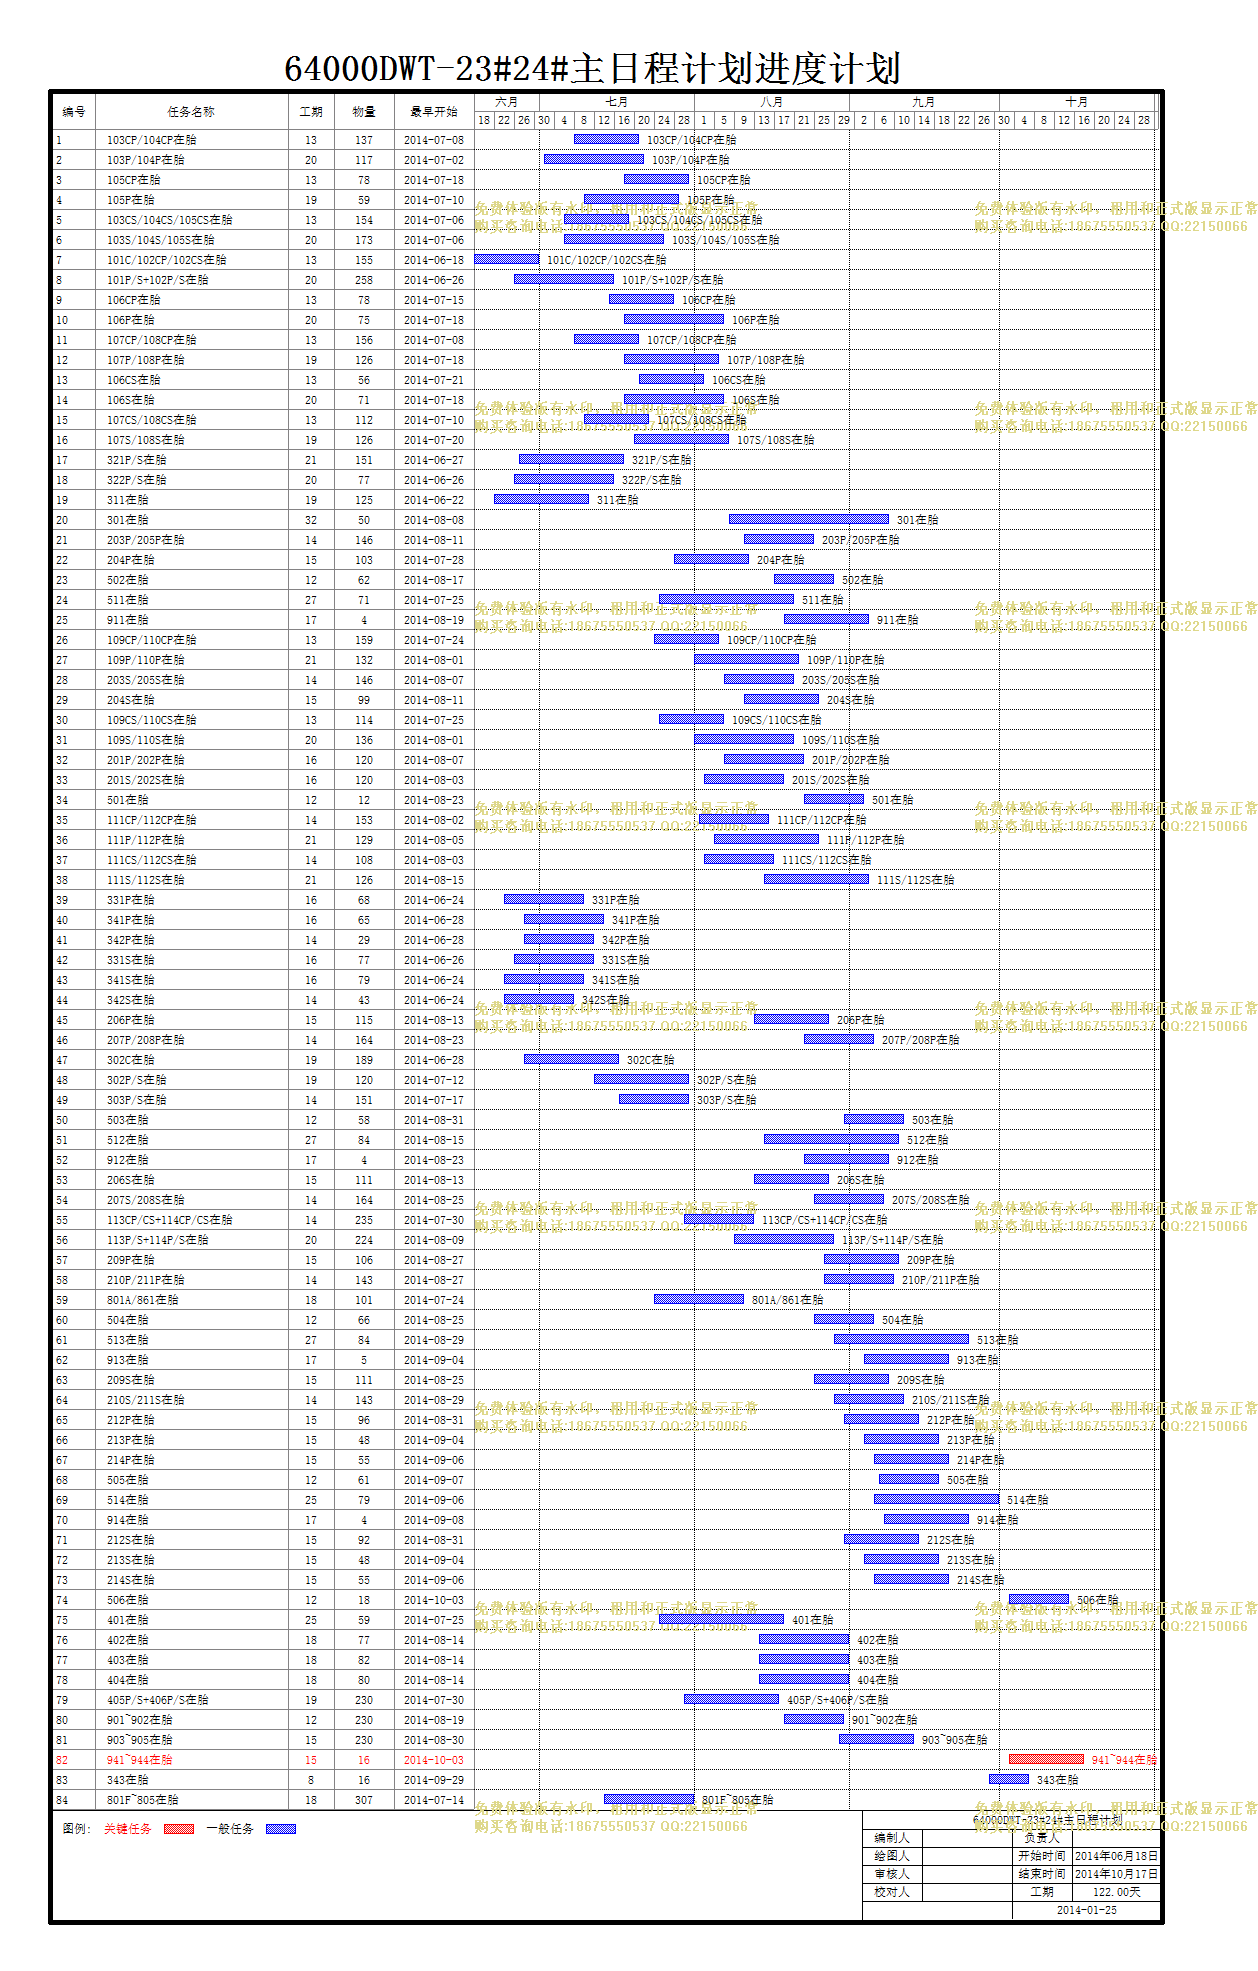Click task name 511在胎 in row 24
Viewport: 1258px width, 1971px height.
[x=128, y=600]
